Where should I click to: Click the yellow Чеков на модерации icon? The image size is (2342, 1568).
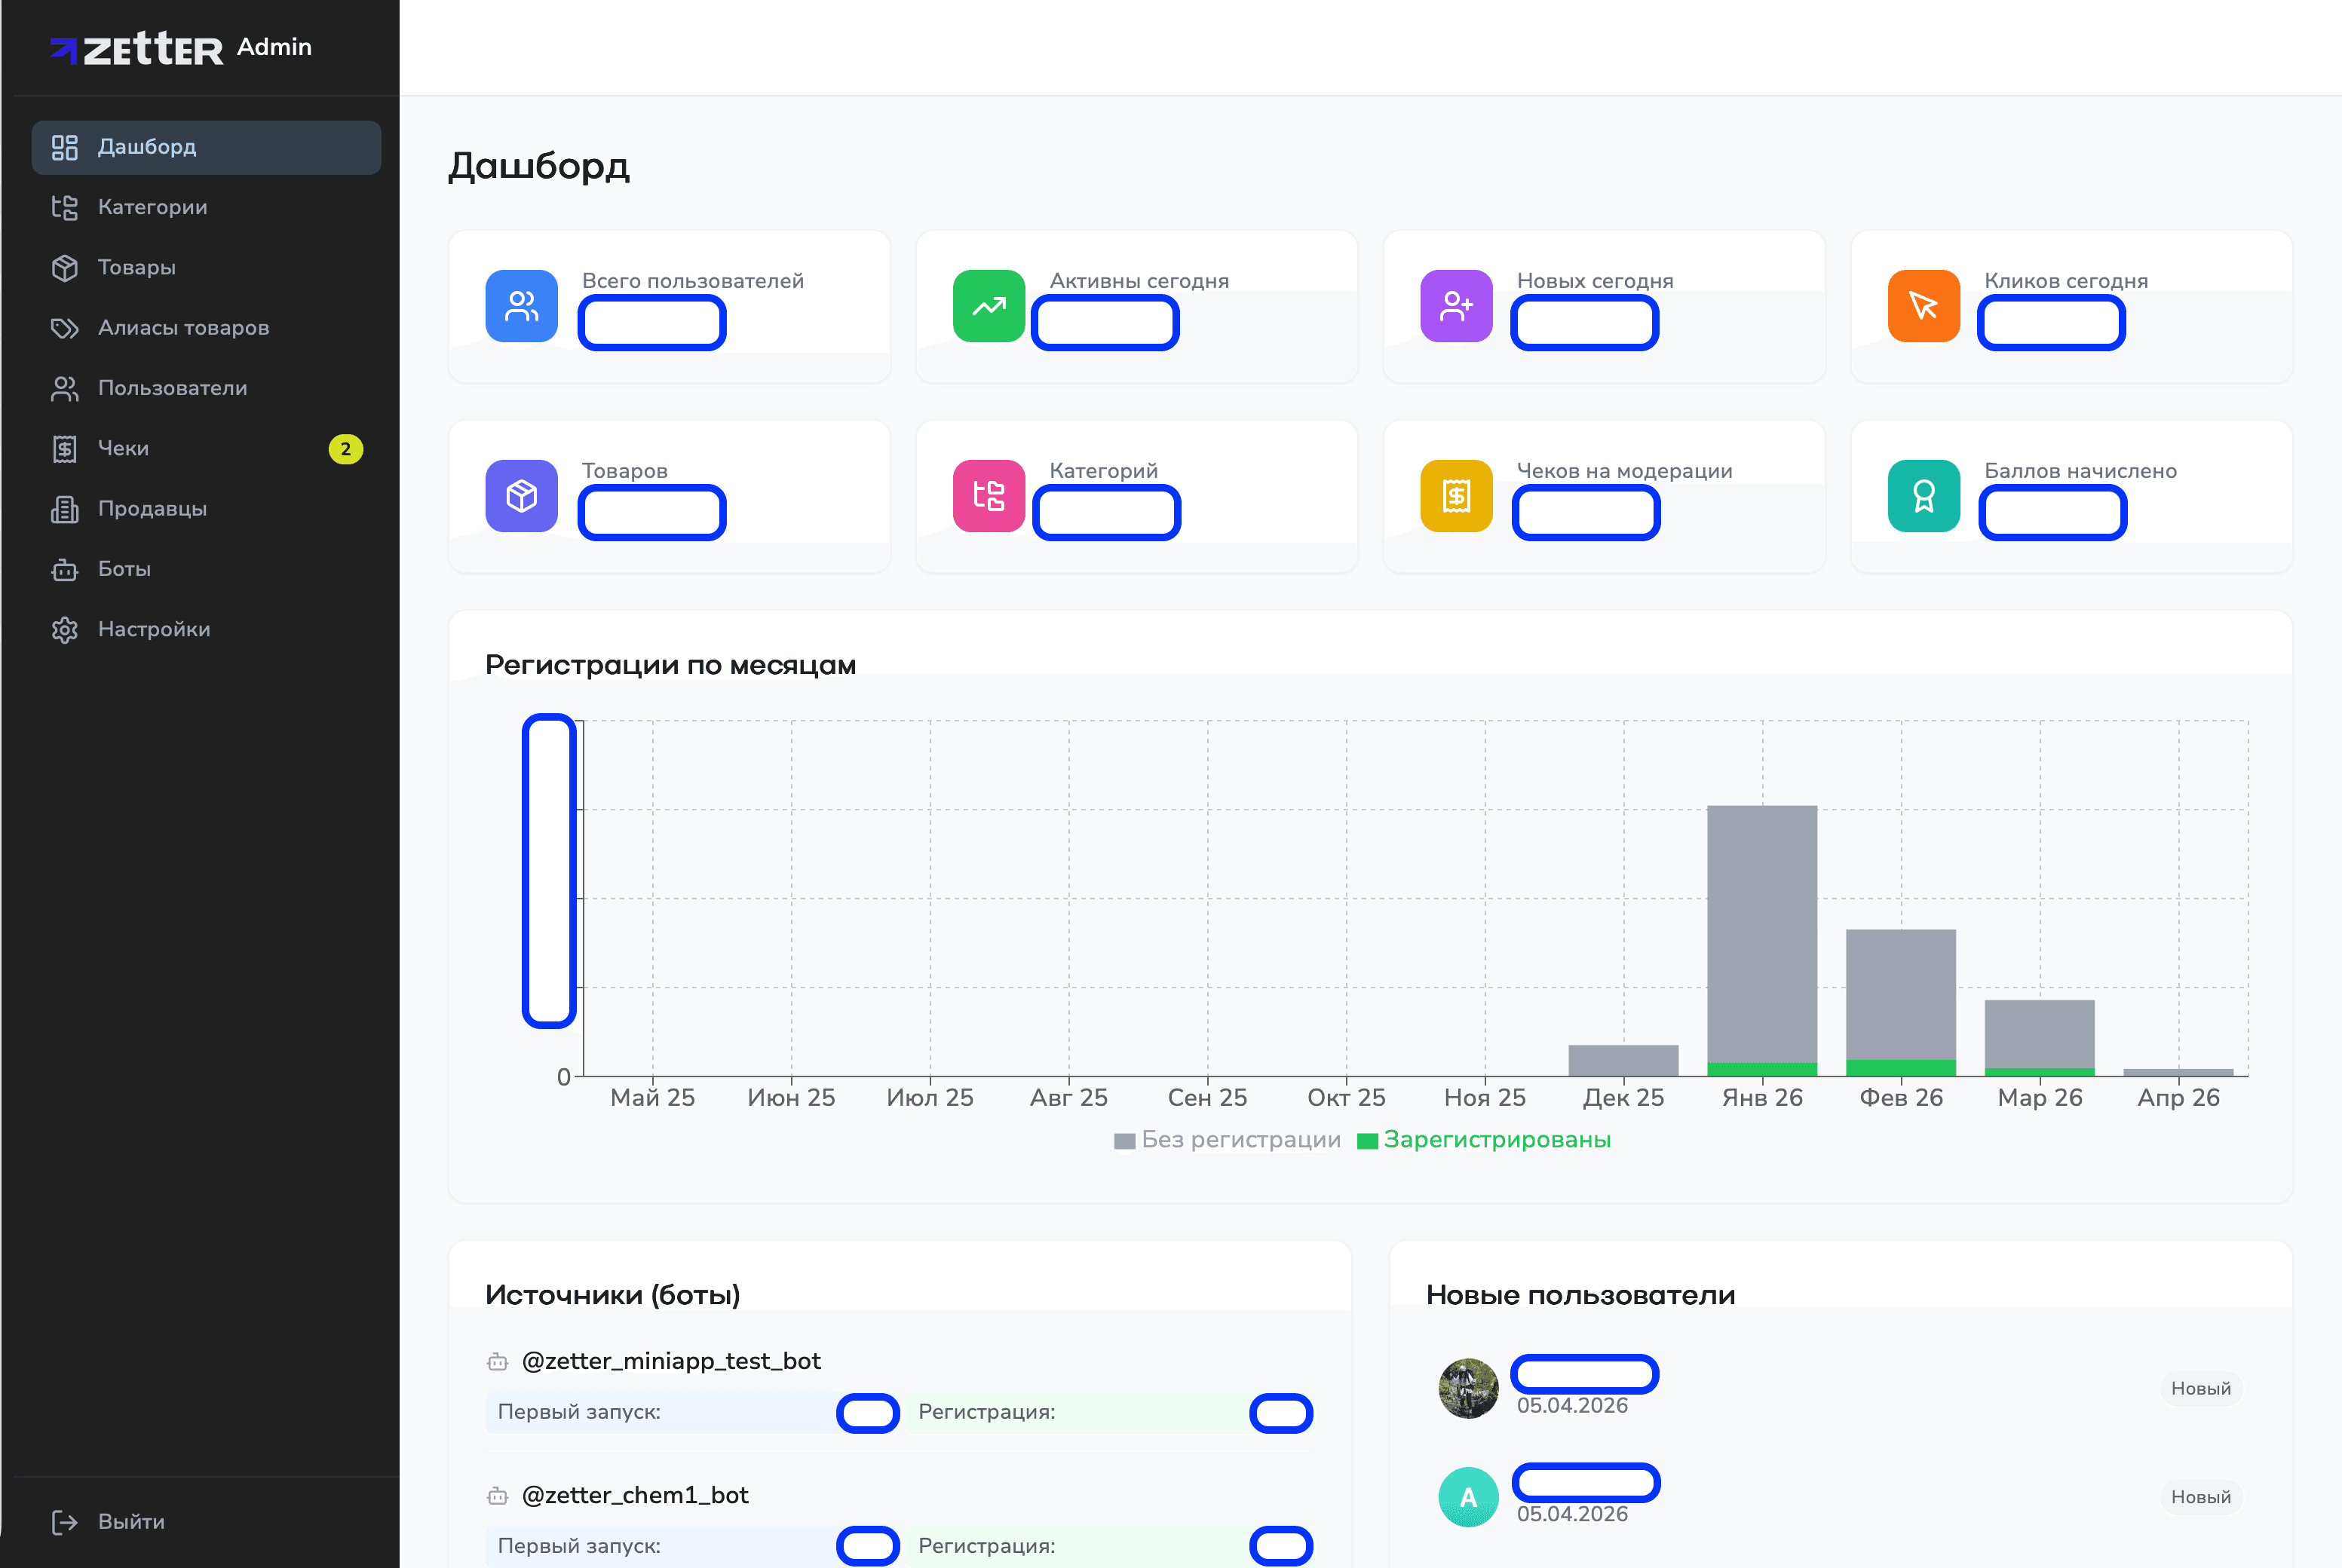(x=1456, y=496)
